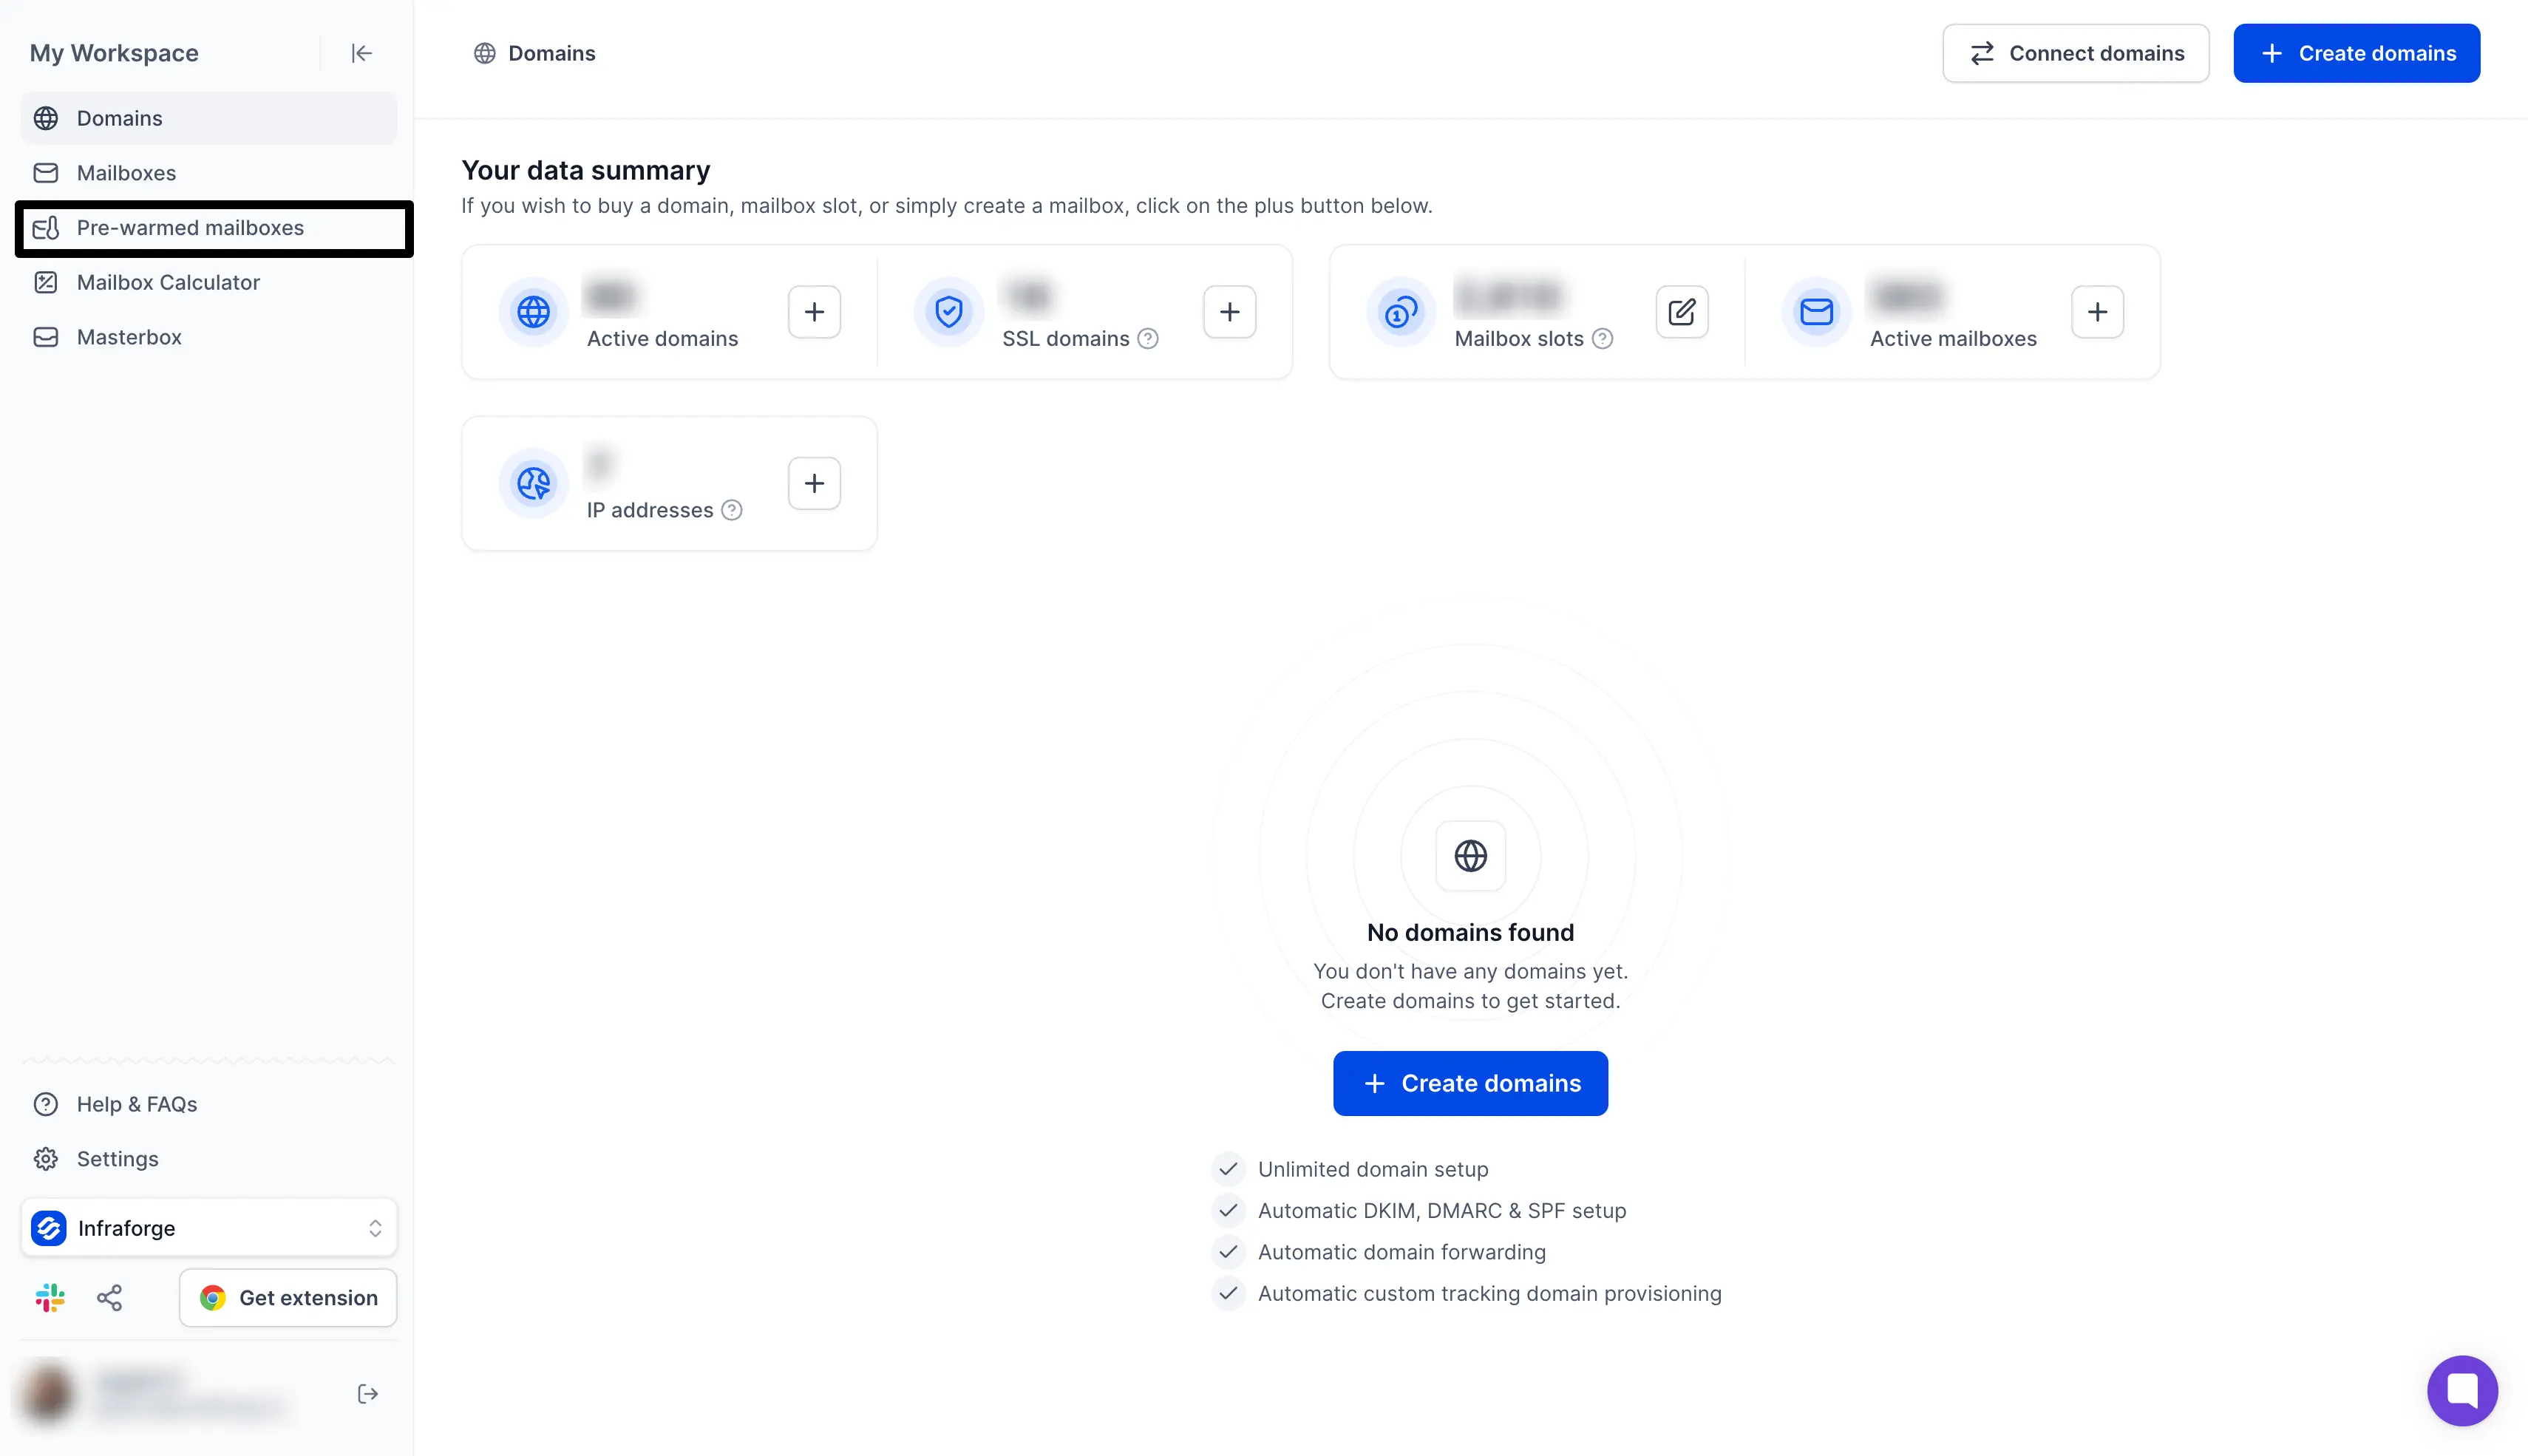Open the chat support bubble
This screenshot has height=1456, width=2528.
(2462, 1390)
